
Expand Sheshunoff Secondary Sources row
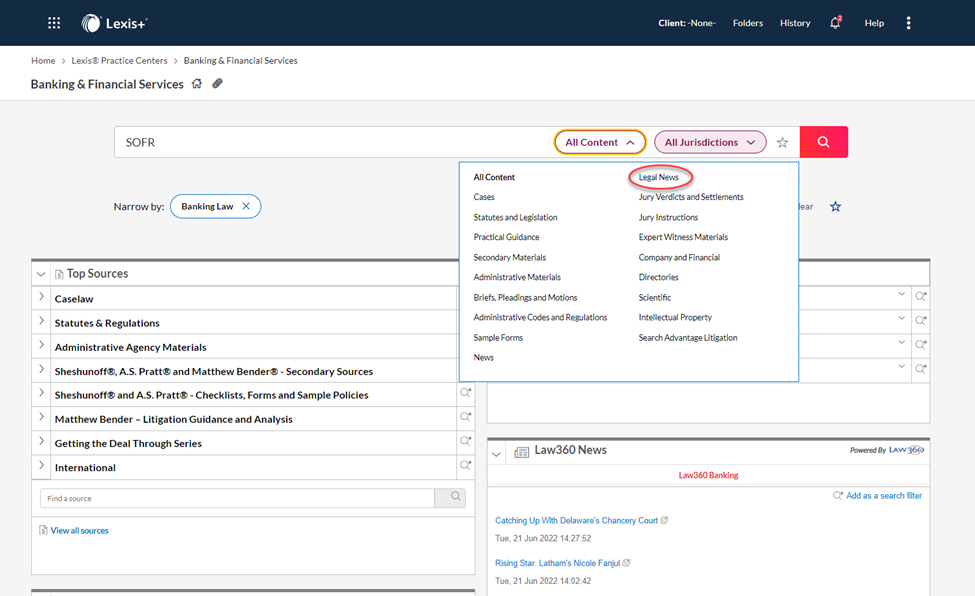[x=42, y=370]
